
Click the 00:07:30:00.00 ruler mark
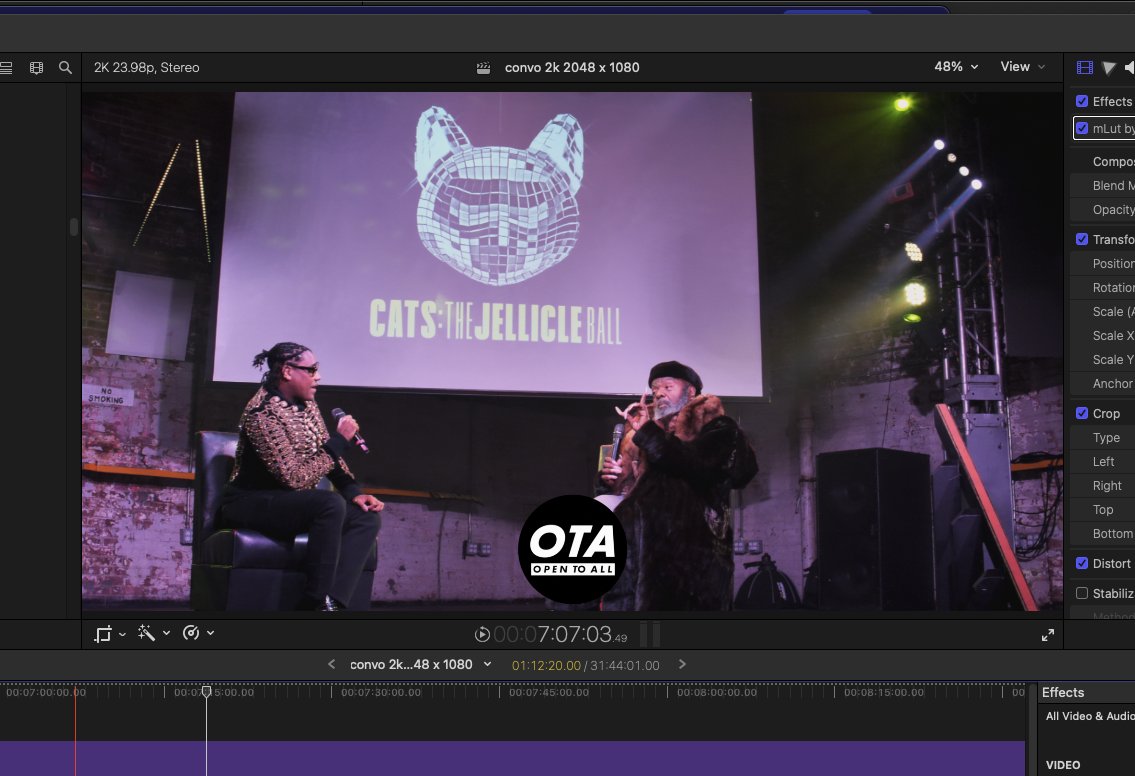click(381, 692)
